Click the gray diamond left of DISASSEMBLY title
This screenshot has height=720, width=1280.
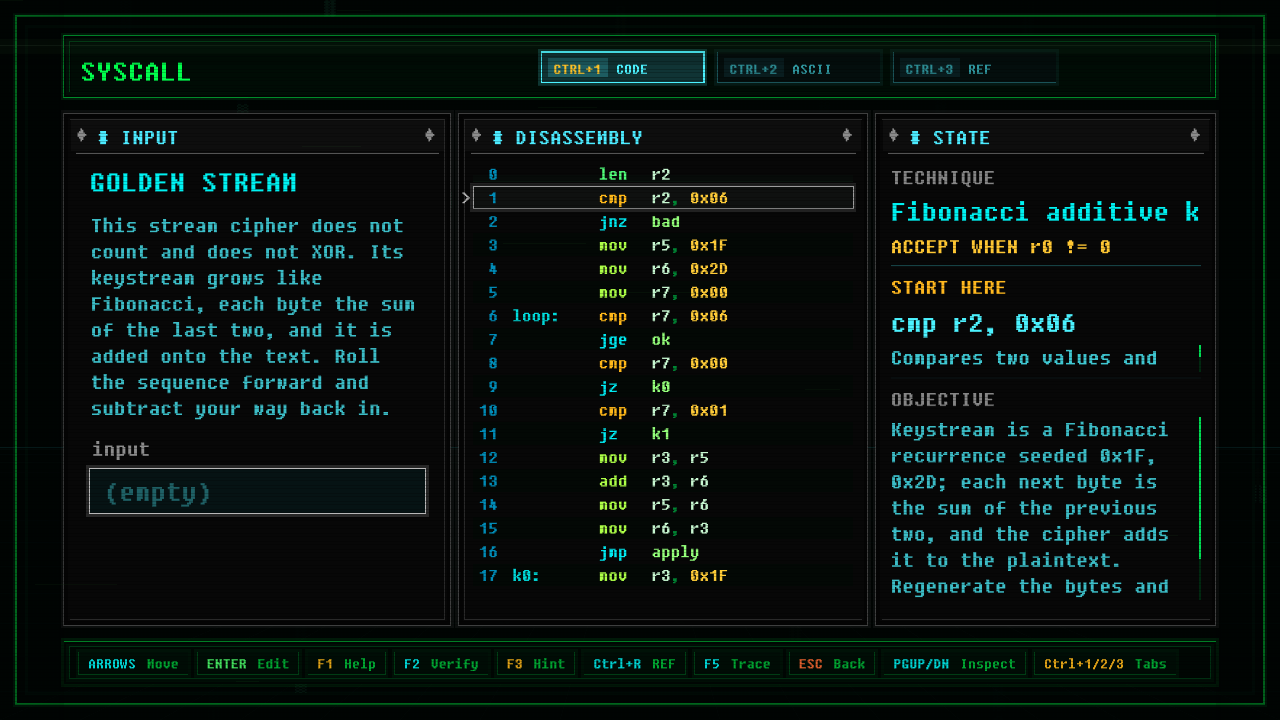(476, 136)
